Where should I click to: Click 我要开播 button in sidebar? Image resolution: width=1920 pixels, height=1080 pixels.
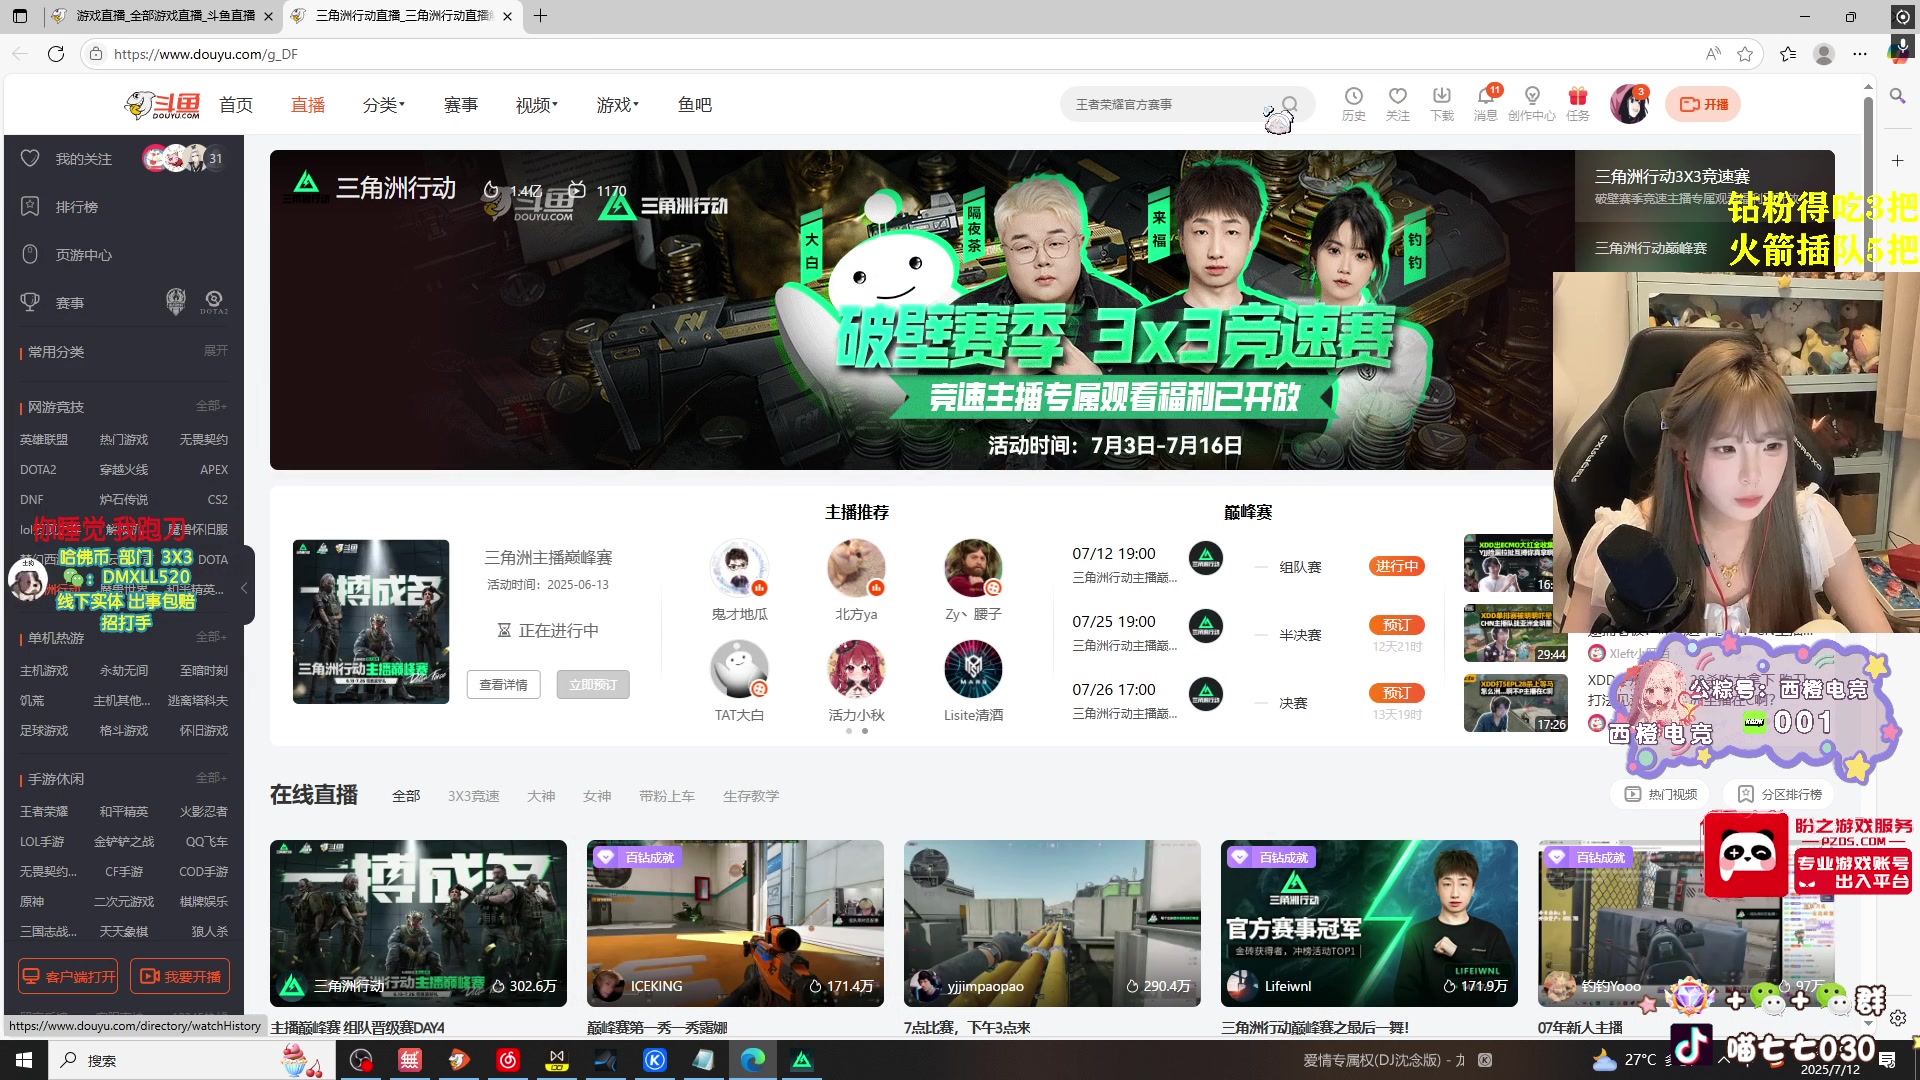pos(180,976)
